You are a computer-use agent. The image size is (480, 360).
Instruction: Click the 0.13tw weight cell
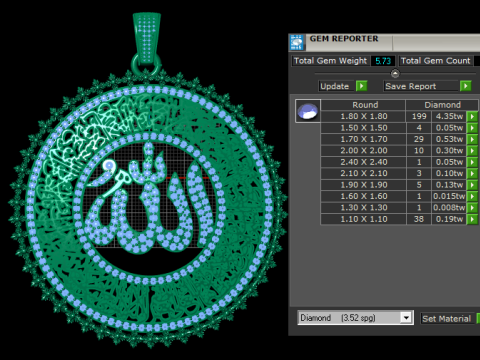pyautogui.click(x=449, y=185)
